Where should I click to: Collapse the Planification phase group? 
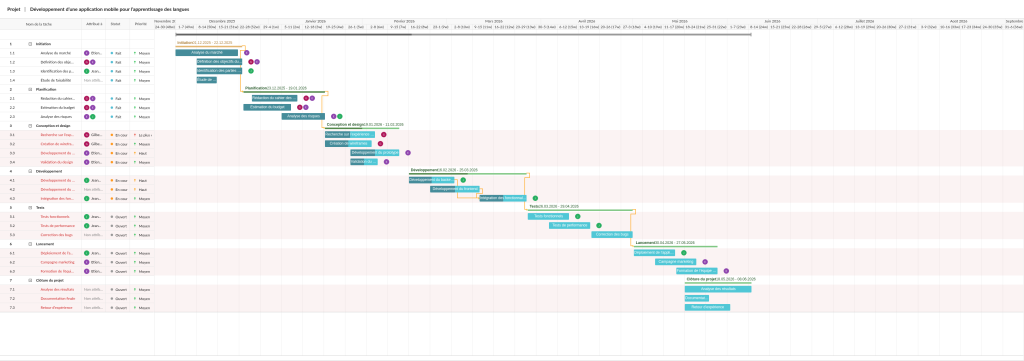pos(30,89)
